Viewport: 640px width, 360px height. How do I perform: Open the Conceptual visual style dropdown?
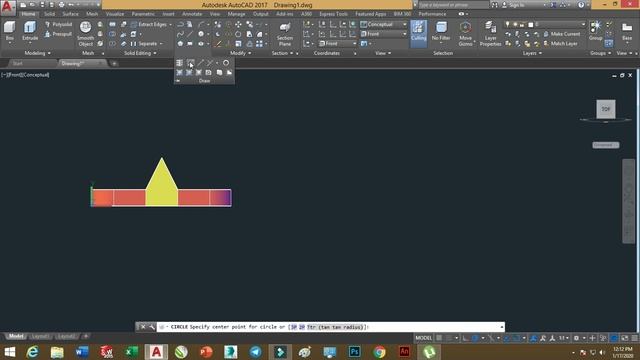click(x=384, y=24)
